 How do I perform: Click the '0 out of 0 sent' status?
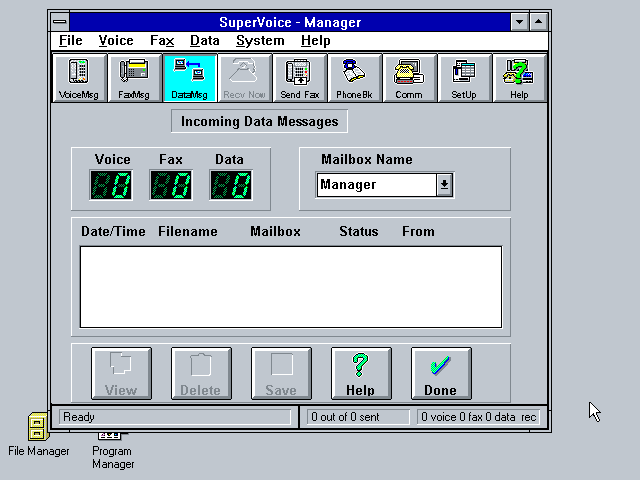345,417
